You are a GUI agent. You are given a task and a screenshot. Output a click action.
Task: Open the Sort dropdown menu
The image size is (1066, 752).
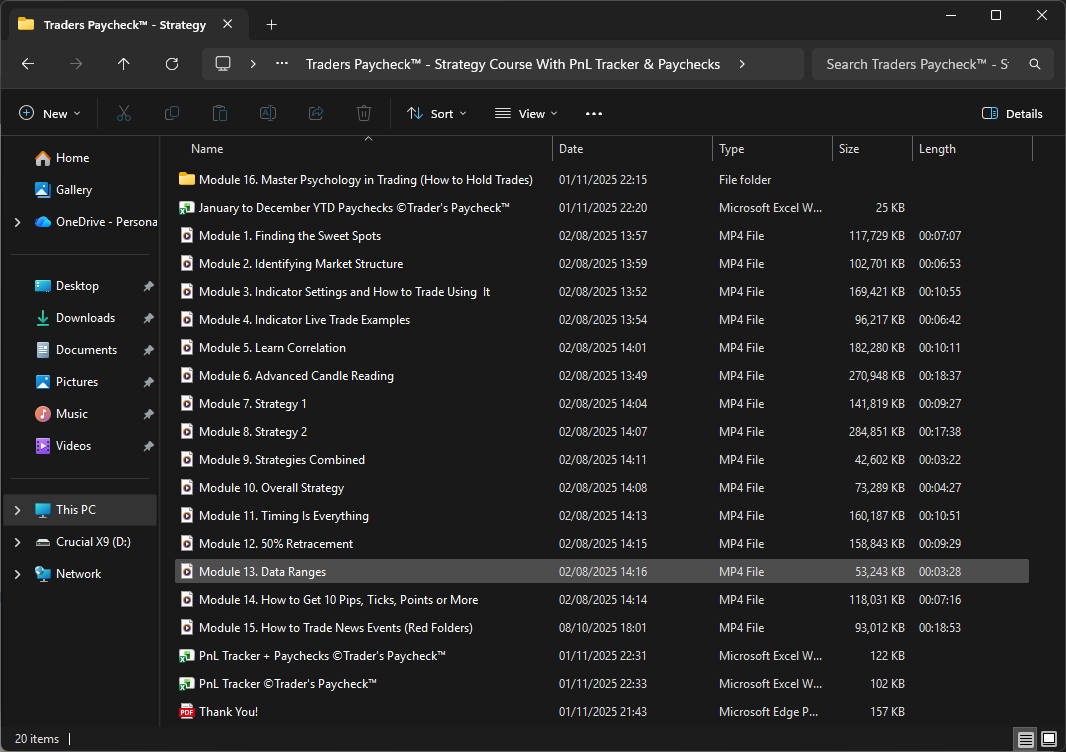coord(437,113)
